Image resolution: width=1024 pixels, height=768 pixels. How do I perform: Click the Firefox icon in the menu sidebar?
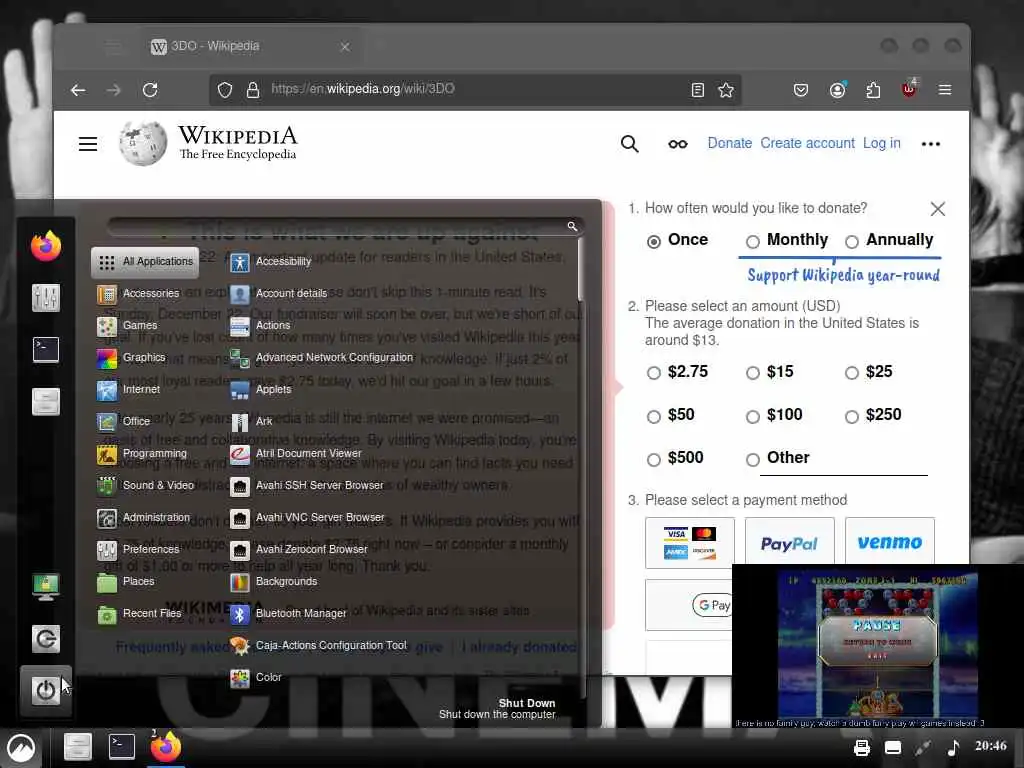(x=46, y=246)
